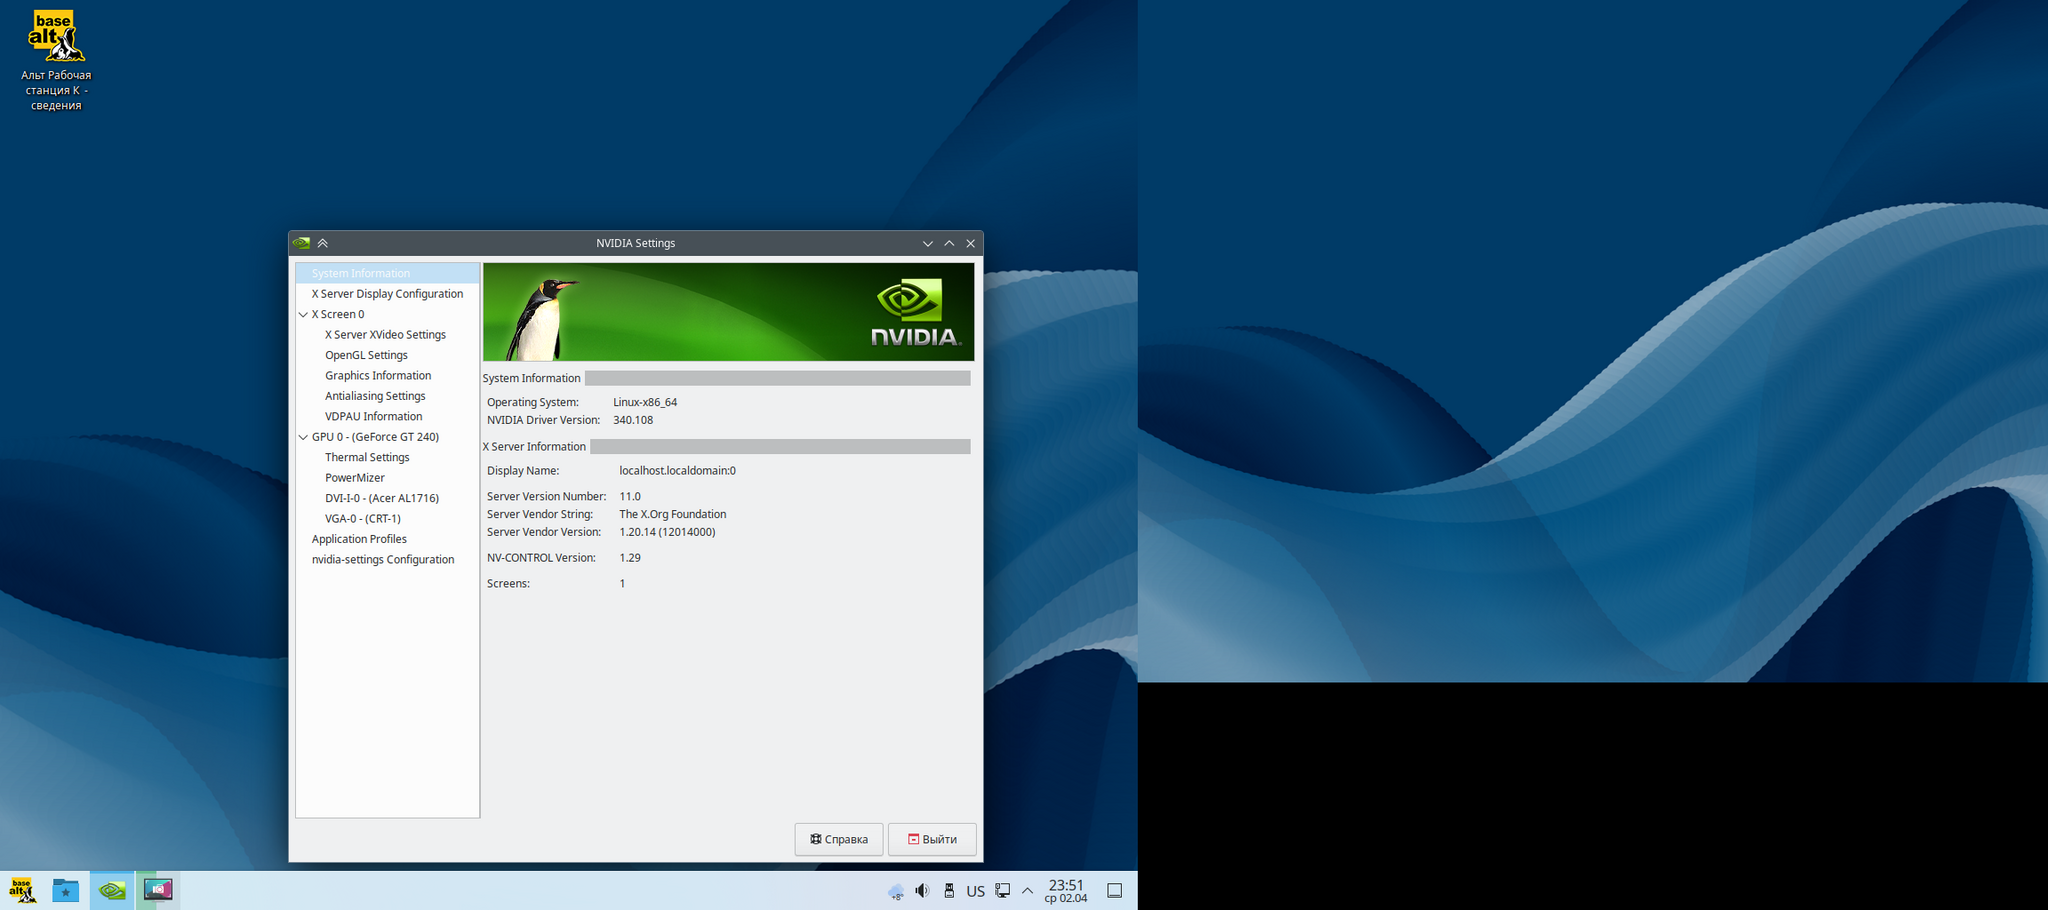Open Graphics Information page
This screenshot has height=910, width=2048.
[x=378, y=376]
